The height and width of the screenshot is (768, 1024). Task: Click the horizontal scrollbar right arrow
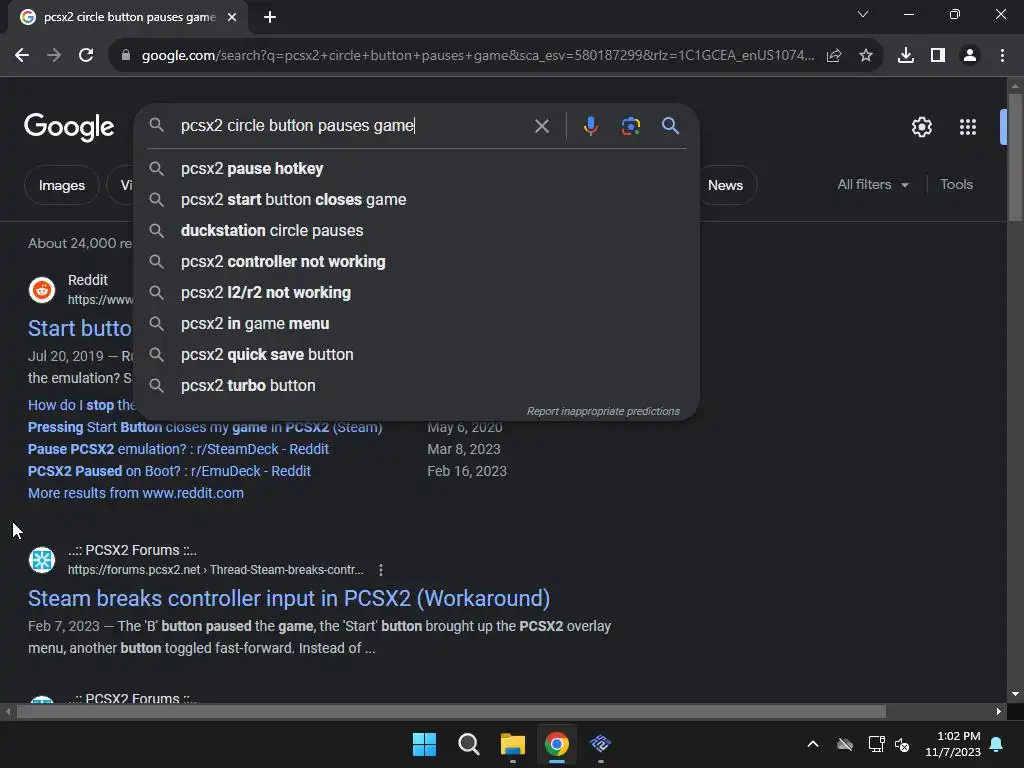999,712
